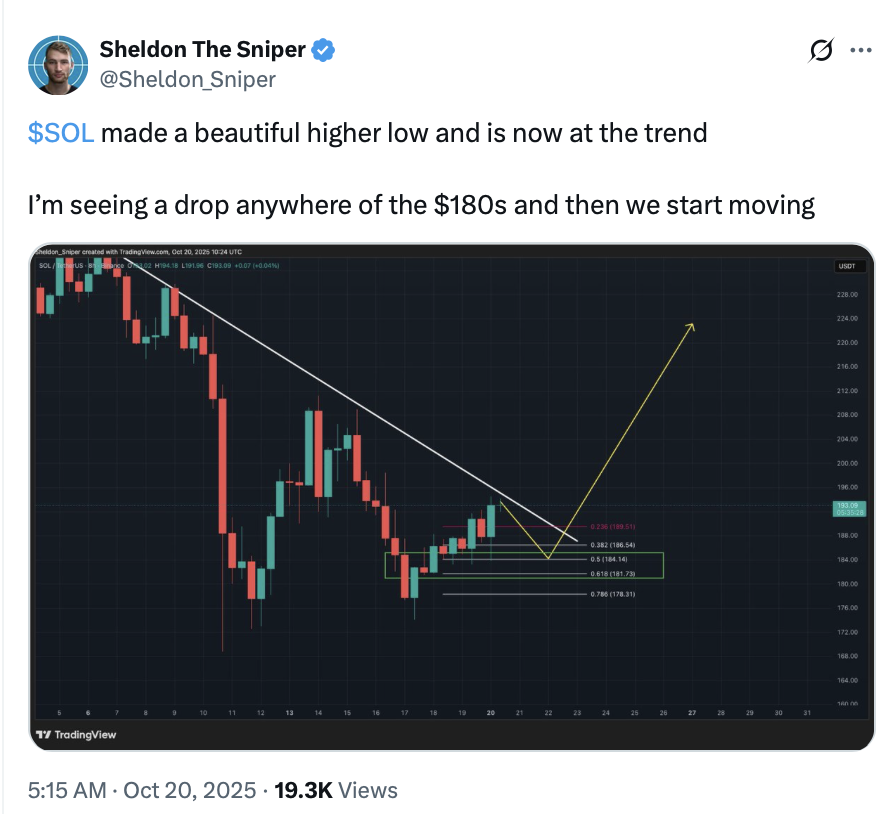The height and width of the screenshot is (814, 894).
Task: Click date 27 on the time axis
Action: click(x=693, y=713)
